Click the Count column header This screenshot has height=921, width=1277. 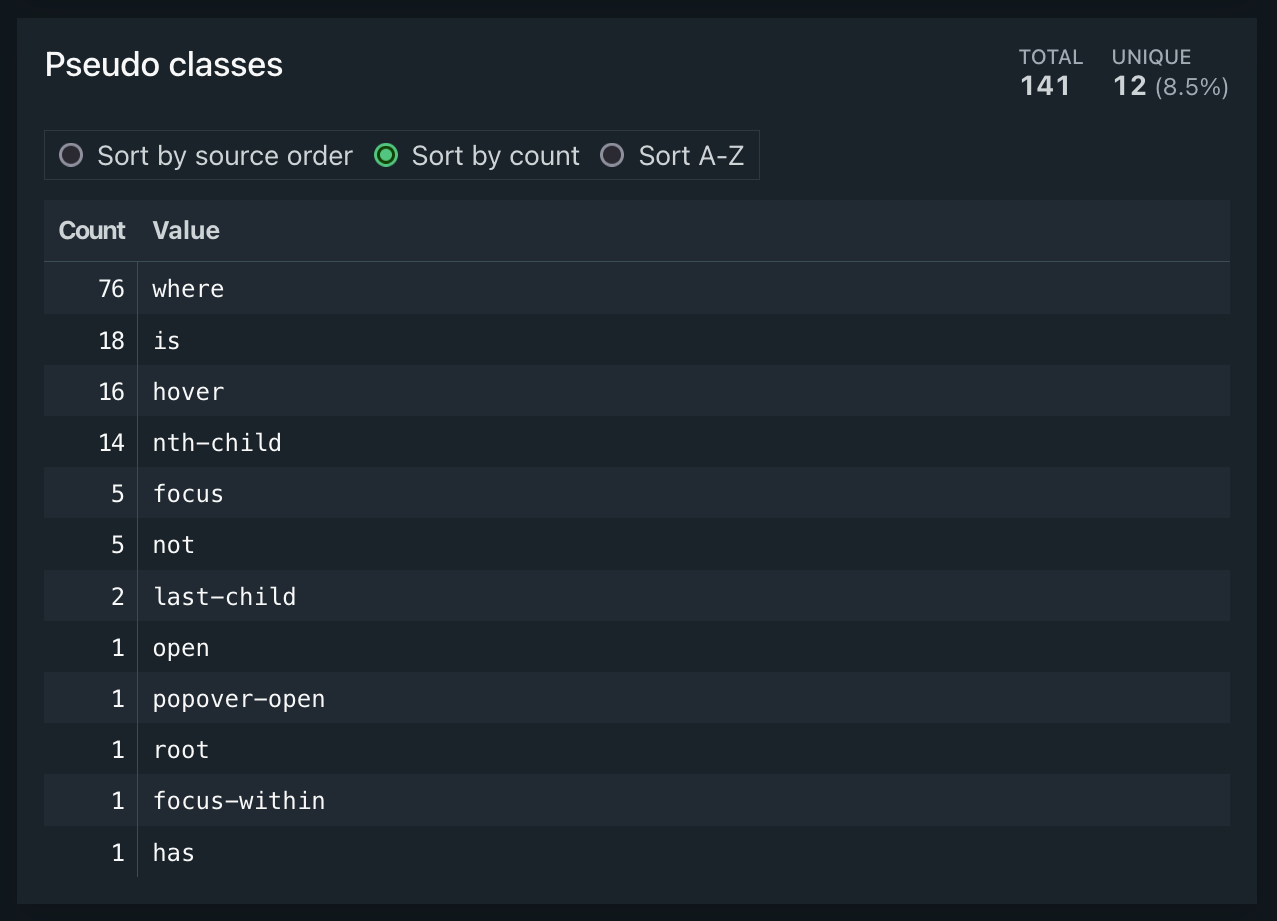pyautogui.click(x=92, y=231)
